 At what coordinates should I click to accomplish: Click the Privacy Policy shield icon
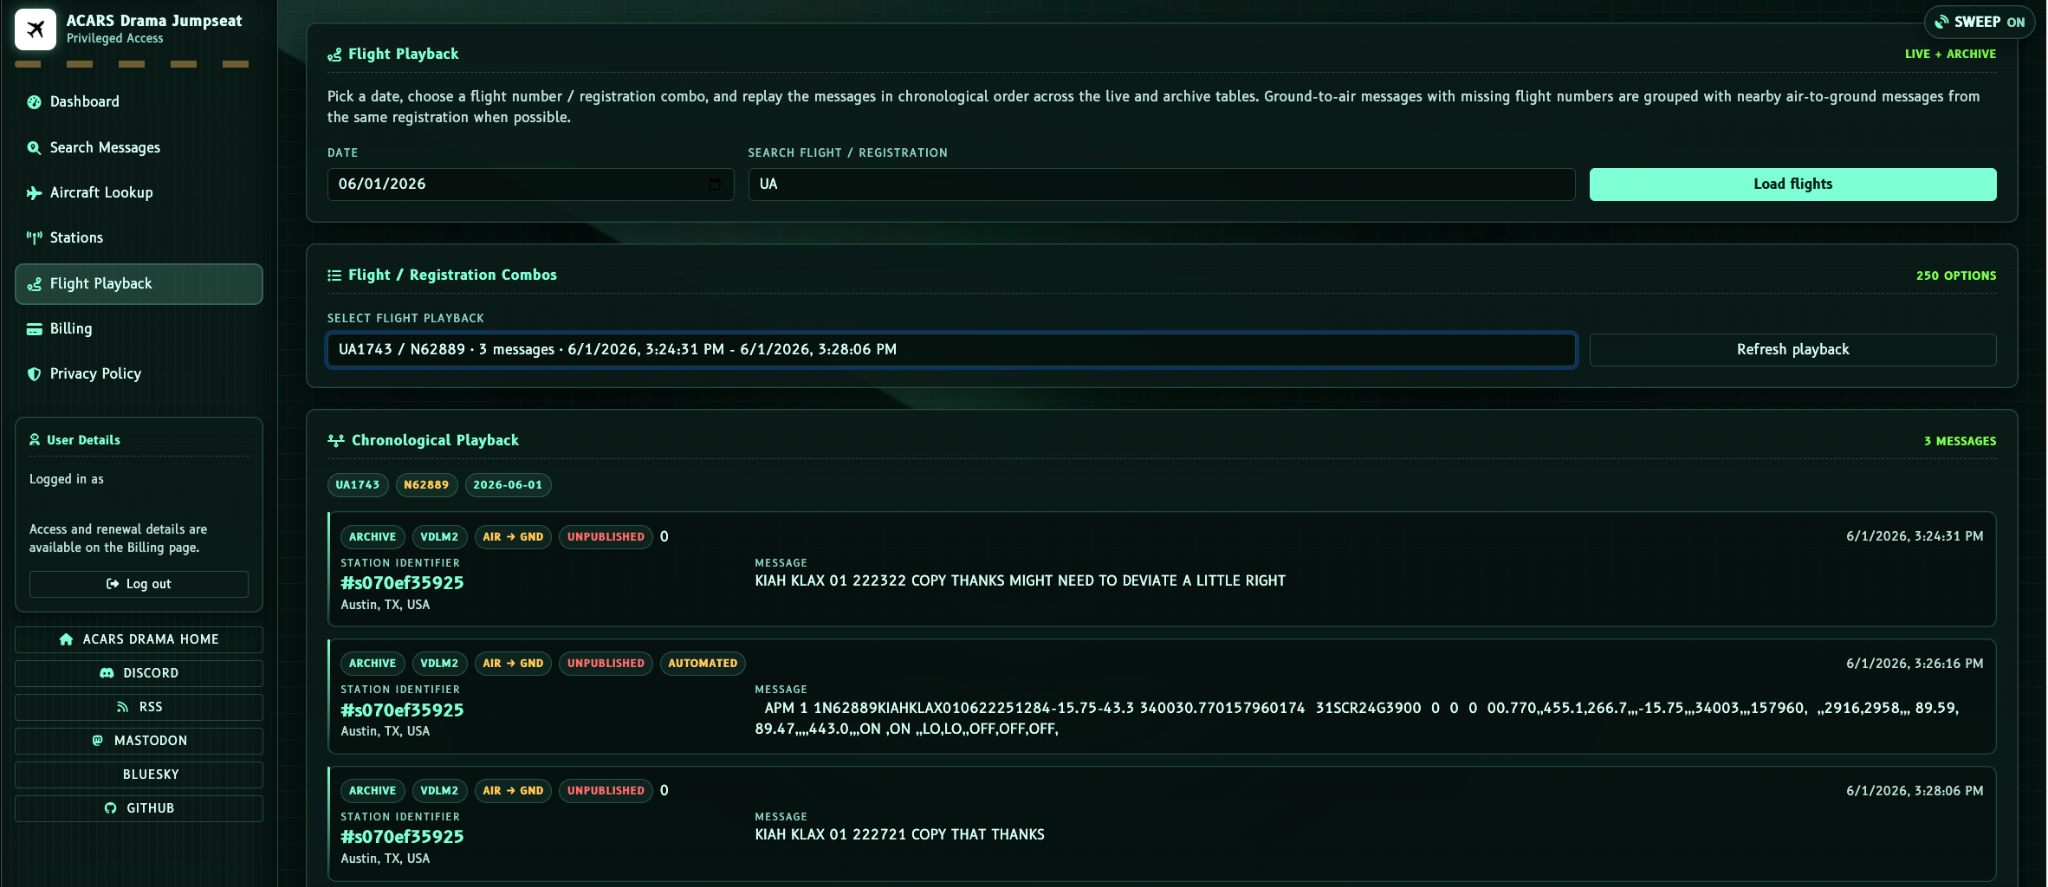point(34,374)
